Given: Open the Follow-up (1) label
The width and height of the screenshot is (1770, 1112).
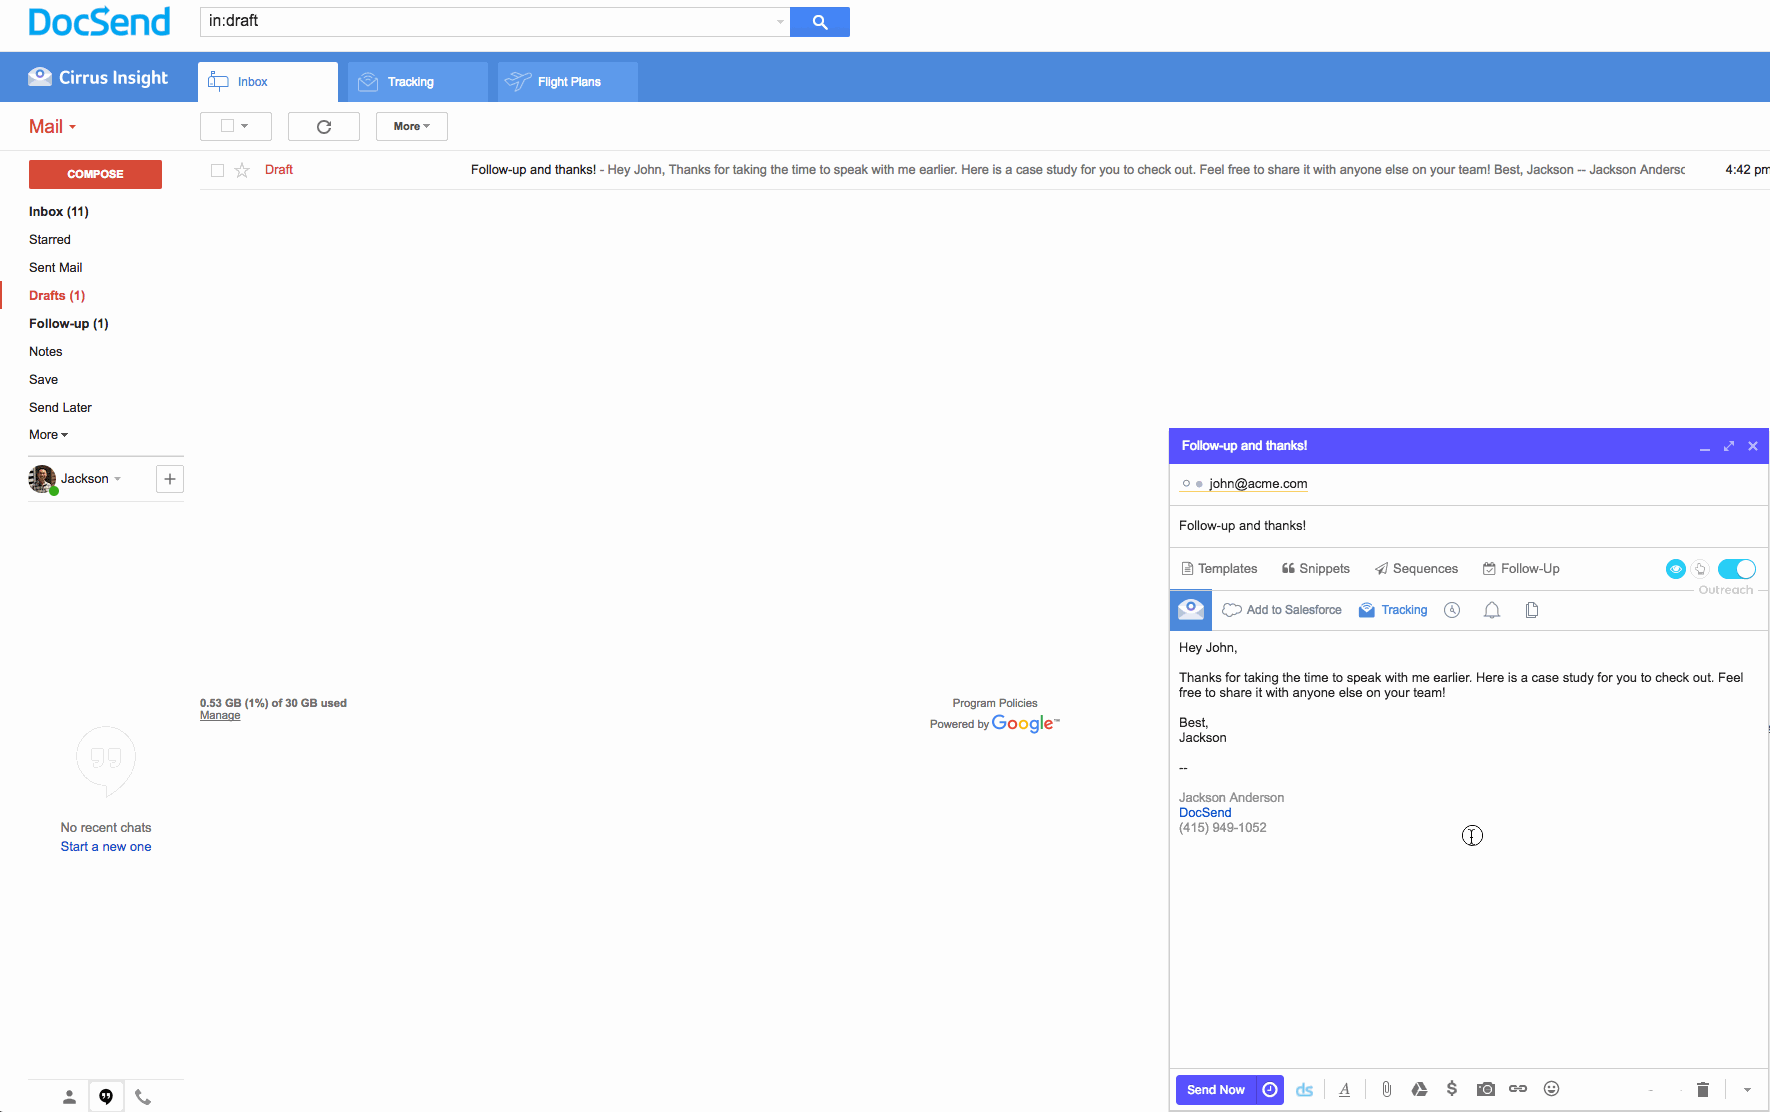Looking at the screenshot, I should (69, 324).
